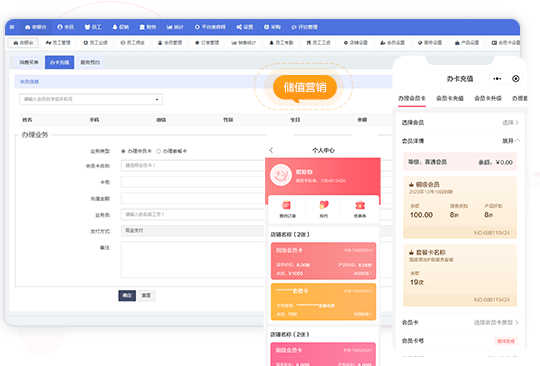Screen dimensions: 540x366
Task: Select the 办理套餐卡 radio button
Action: coord(158,151)
